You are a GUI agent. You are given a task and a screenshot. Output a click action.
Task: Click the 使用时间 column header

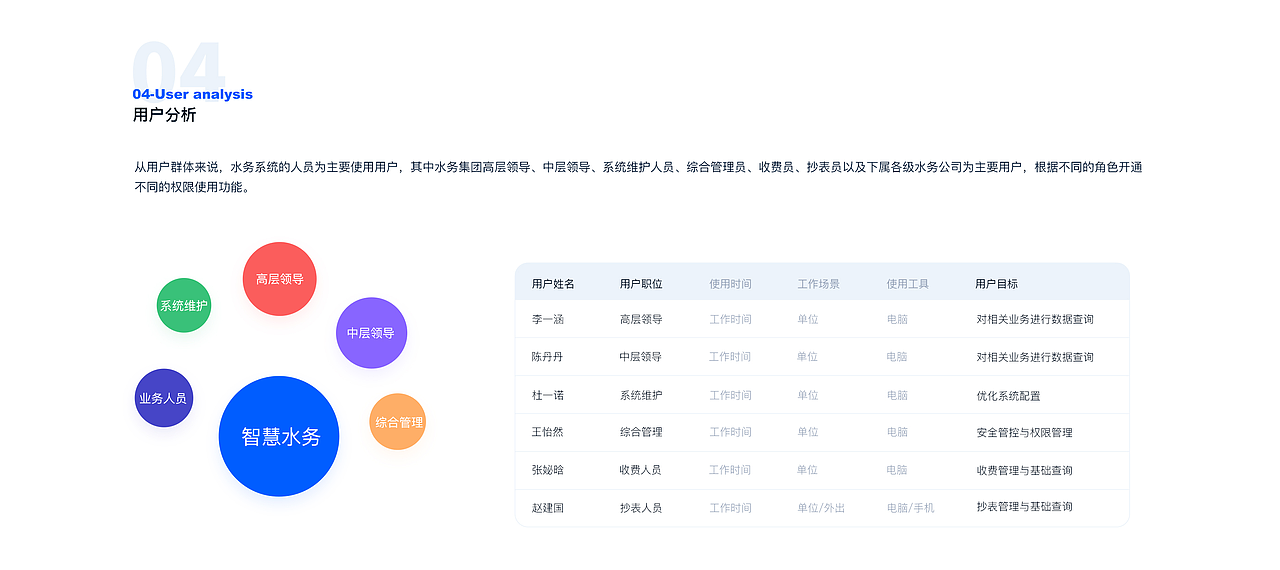[x=730, y=284]
